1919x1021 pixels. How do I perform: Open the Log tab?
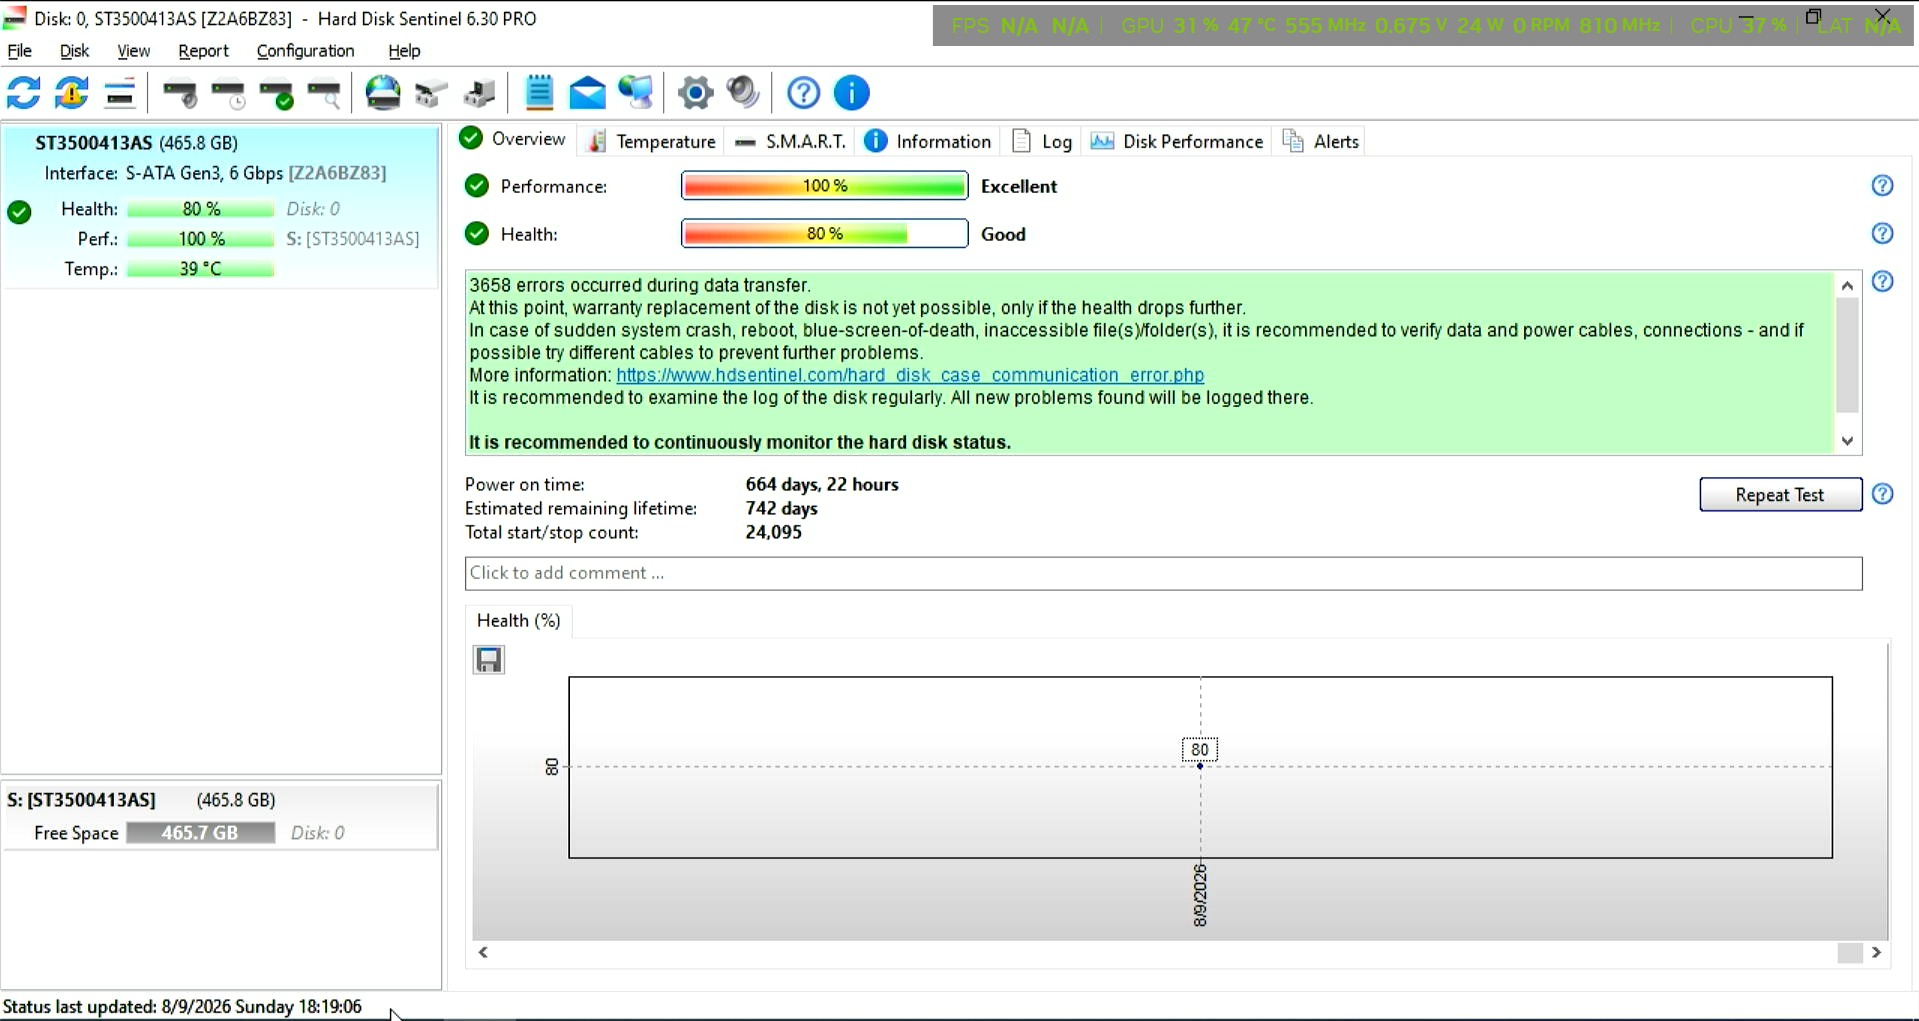click(x=1042, y=142)
